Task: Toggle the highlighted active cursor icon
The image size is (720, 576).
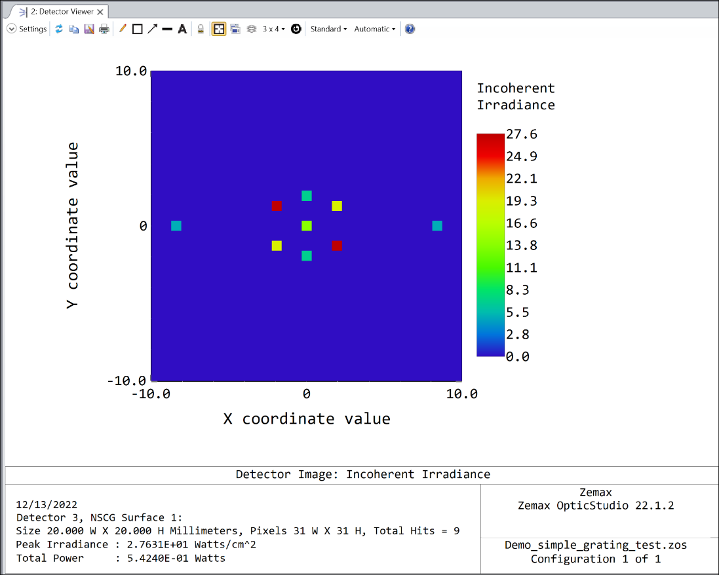Action: [x=219, y=29]
